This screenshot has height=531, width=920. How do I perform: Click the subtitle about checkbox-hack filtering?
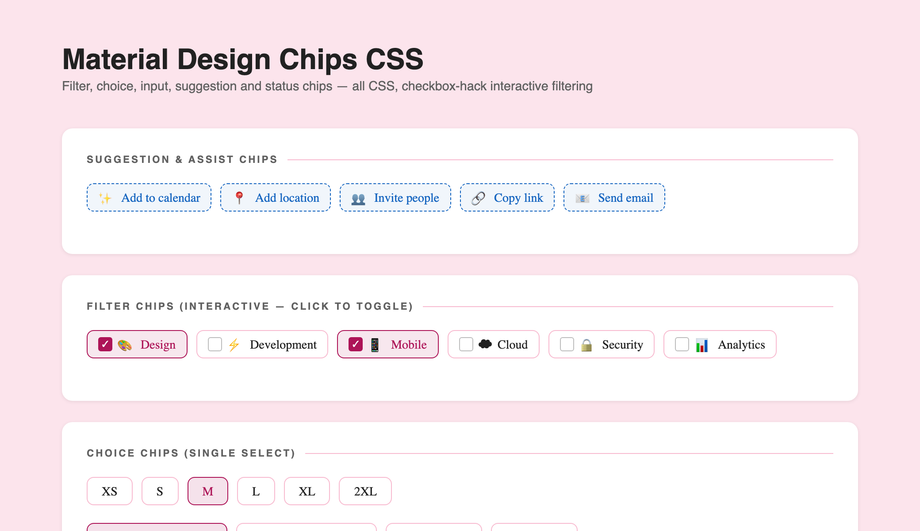point(327,86)
